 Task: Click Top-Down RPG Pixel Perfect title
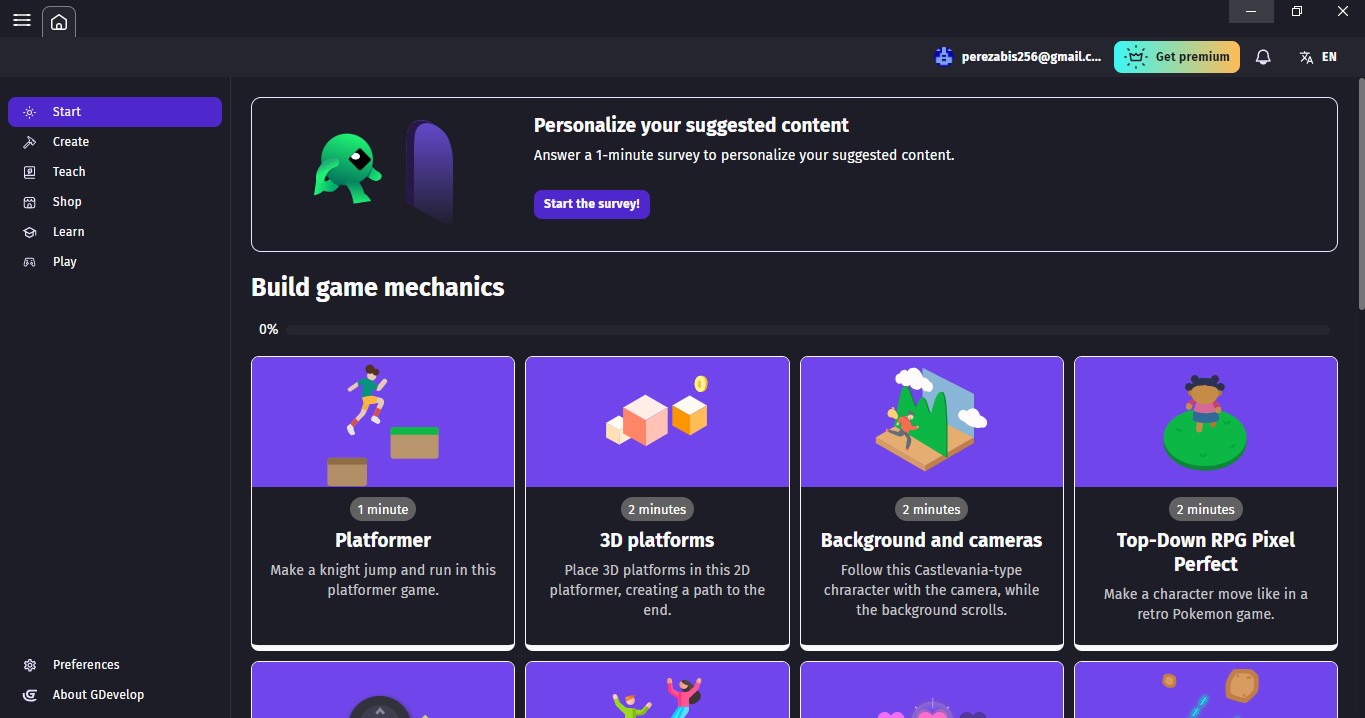click(1206, 552)
